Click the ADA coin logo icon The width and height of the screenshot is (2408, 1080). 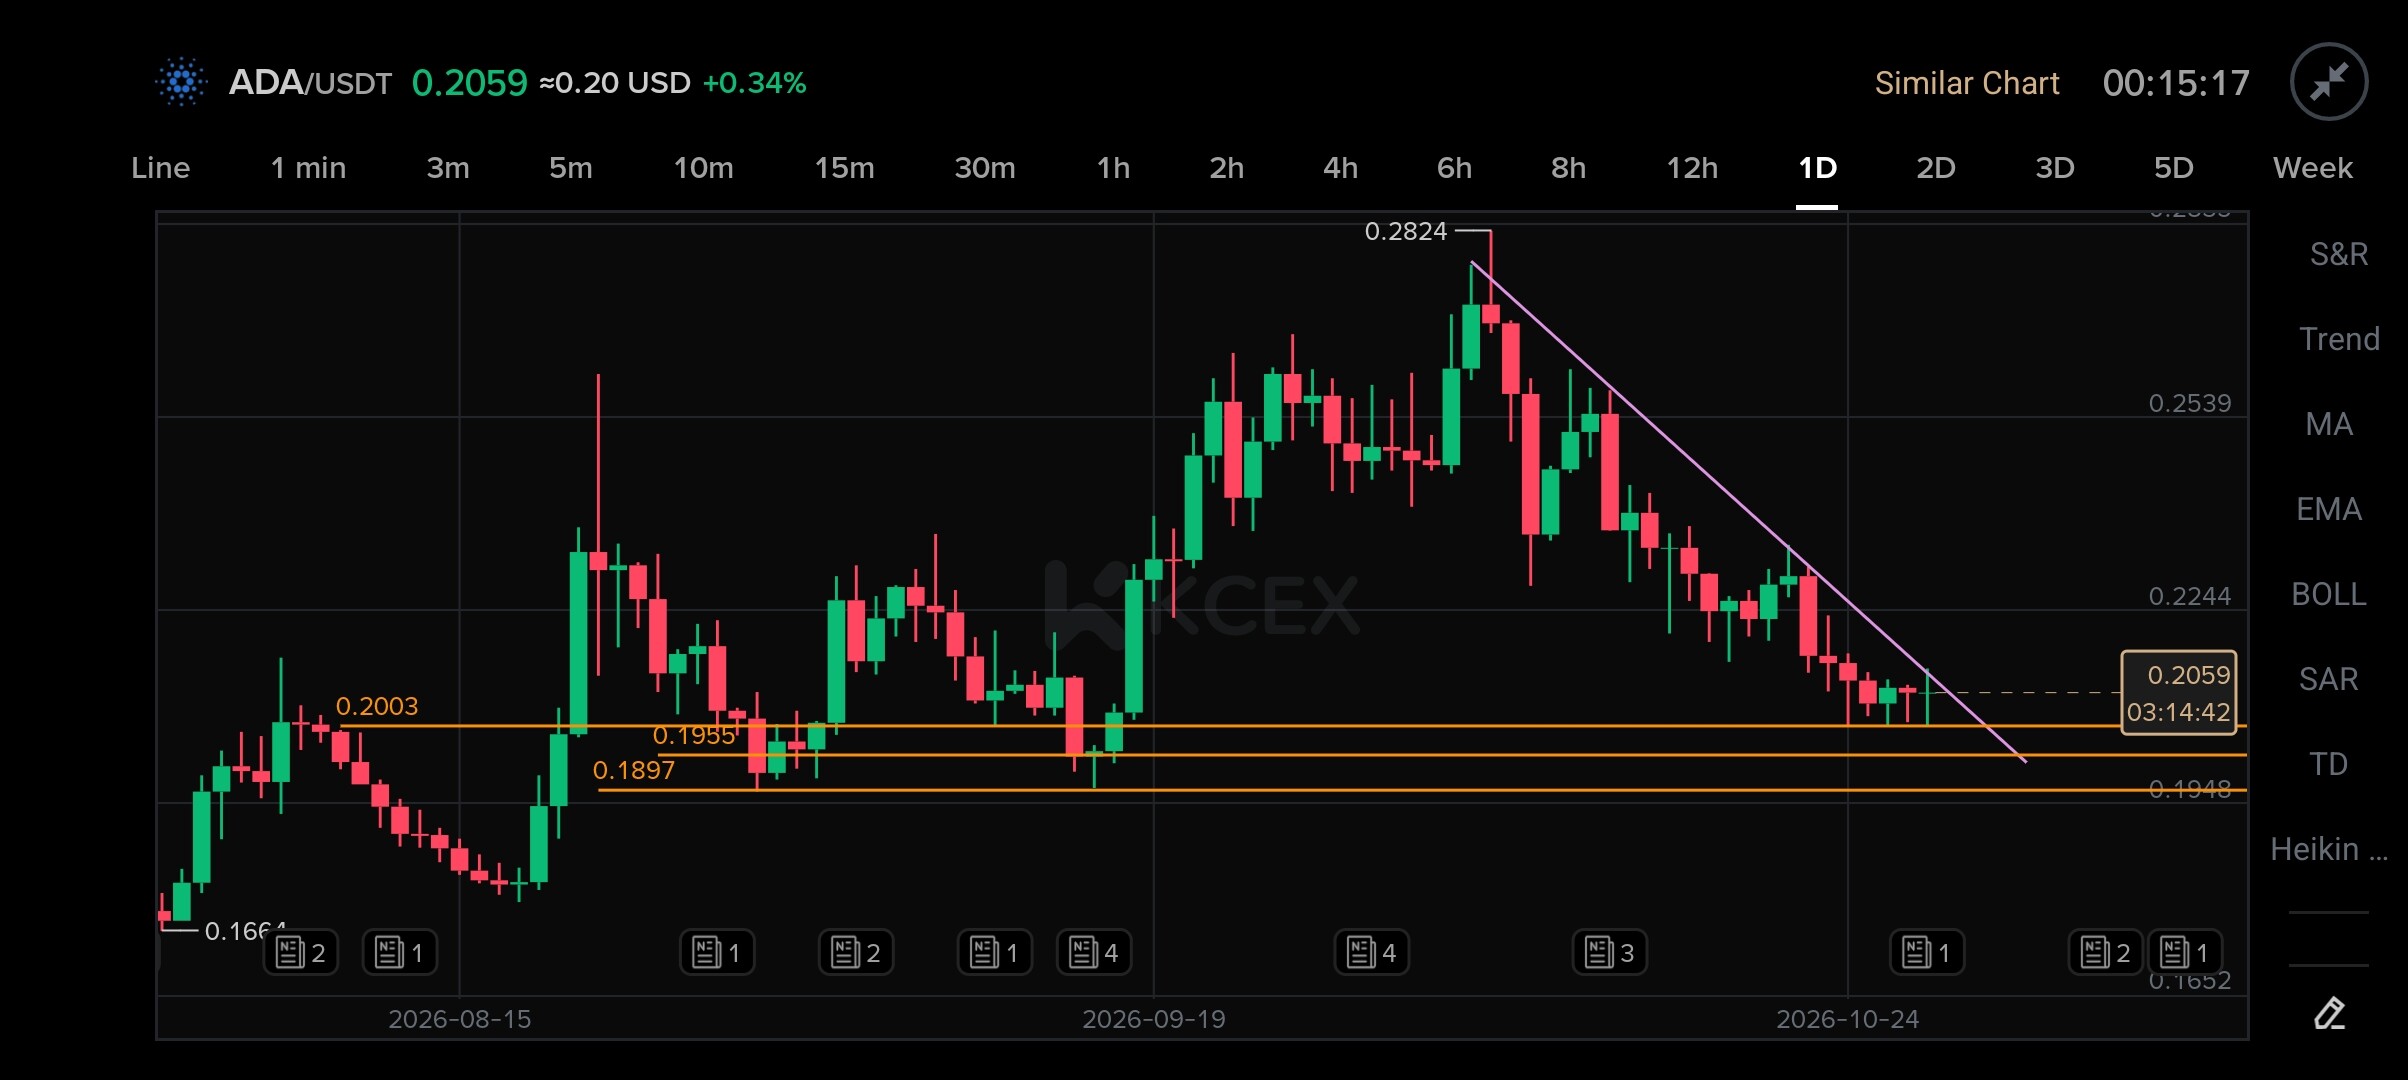[x=182, y=82]
